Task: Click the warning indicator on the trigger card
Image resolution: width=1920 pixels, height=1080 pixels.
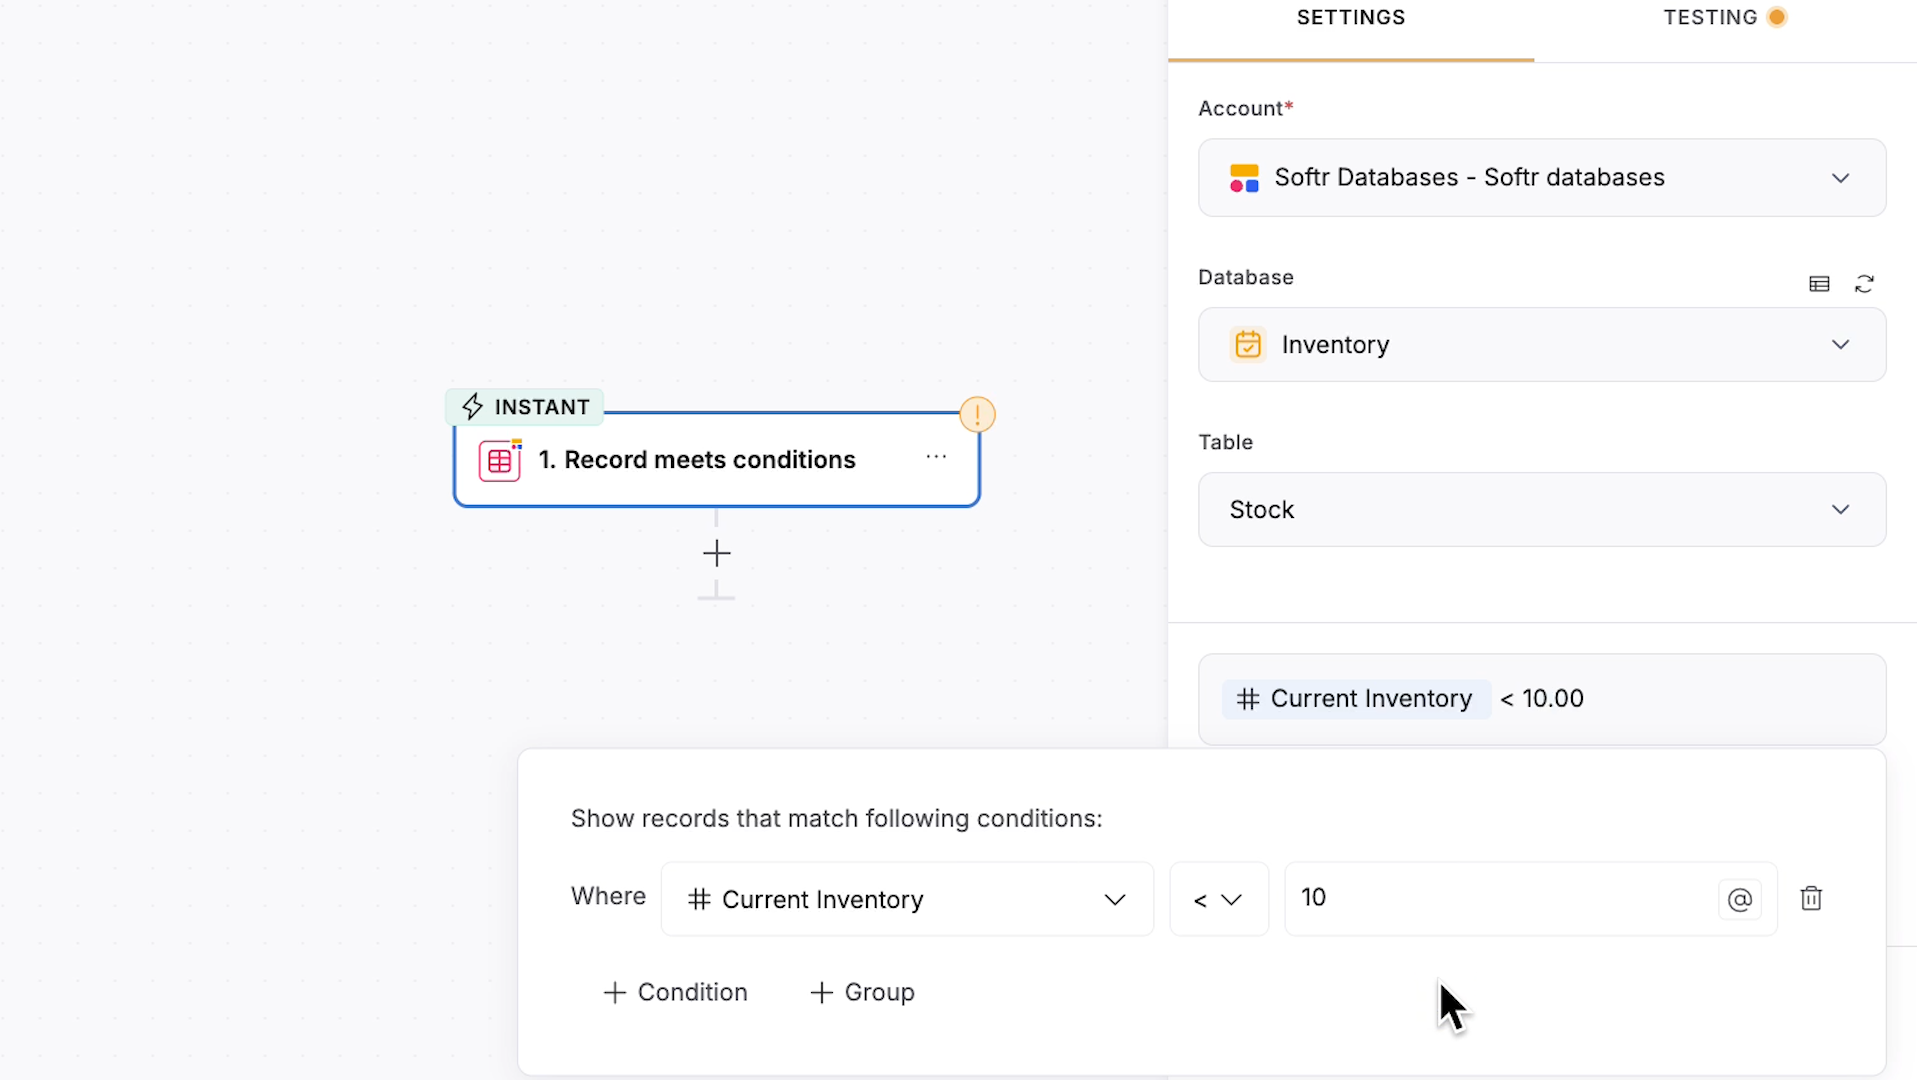Action: [977, 414]
